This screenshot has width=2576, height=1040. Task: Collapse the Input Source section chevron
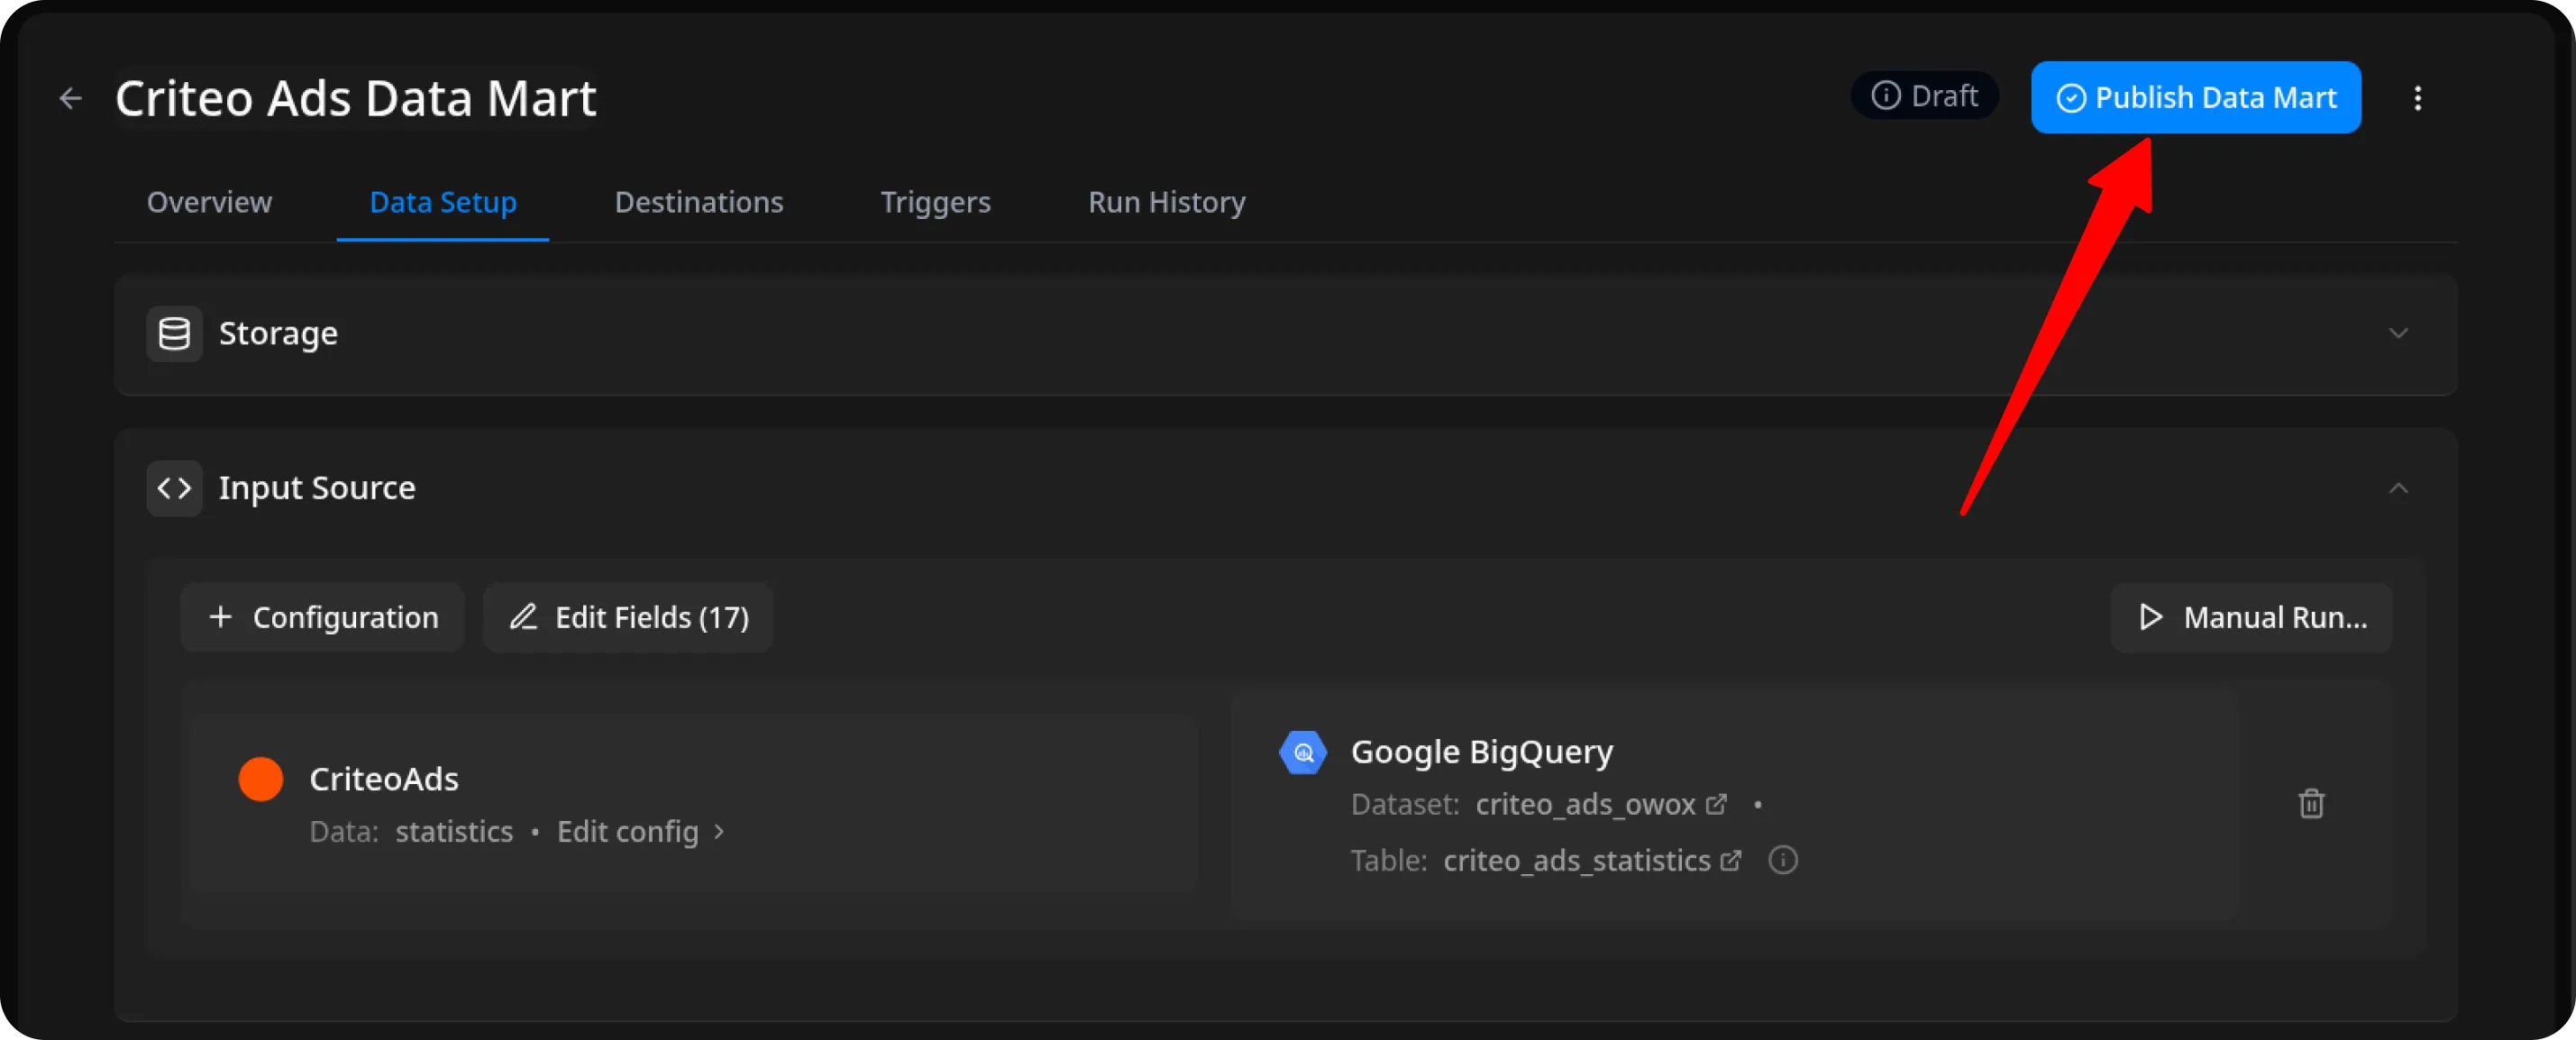click(x=2398, y=488)
